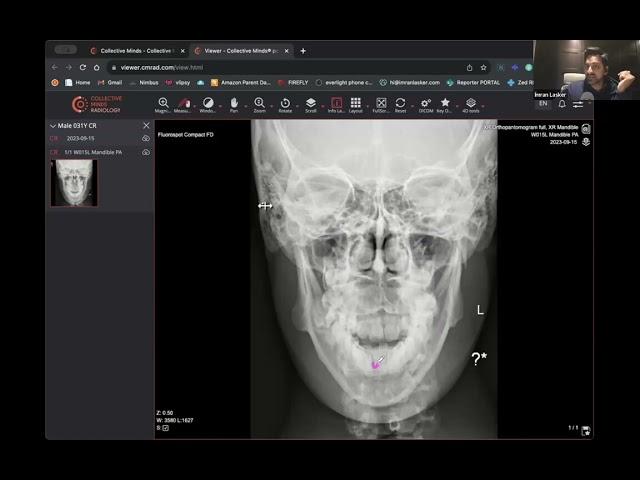Viewport: 640px width, 480px height.
Task: Click the pink annotation marker on mandible
Action: coord(376,365)
